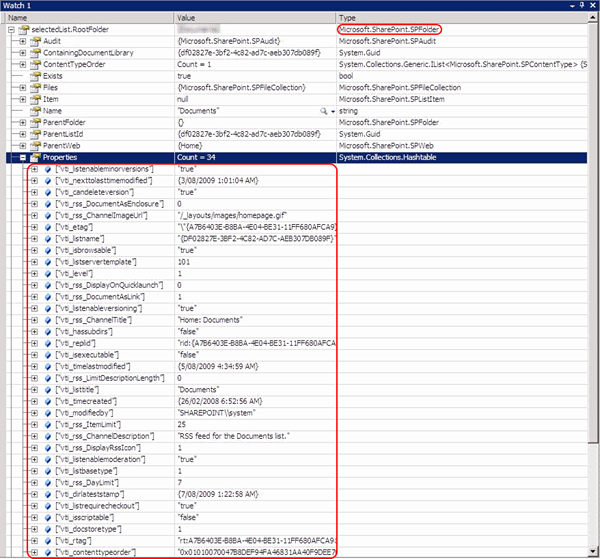The height and width of the screenshot is (559, 600).
Task: Expand the vti_rtag entry
Action: pyautogui.click(x=34, y=541)
